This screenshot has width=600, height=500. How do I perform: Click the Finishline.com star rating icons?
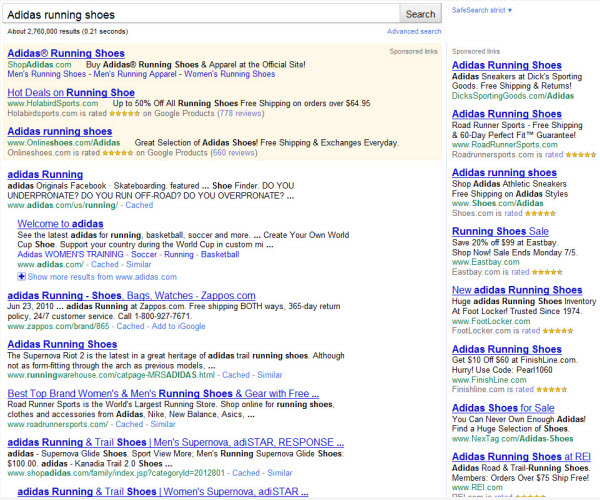tap(552, 389)
